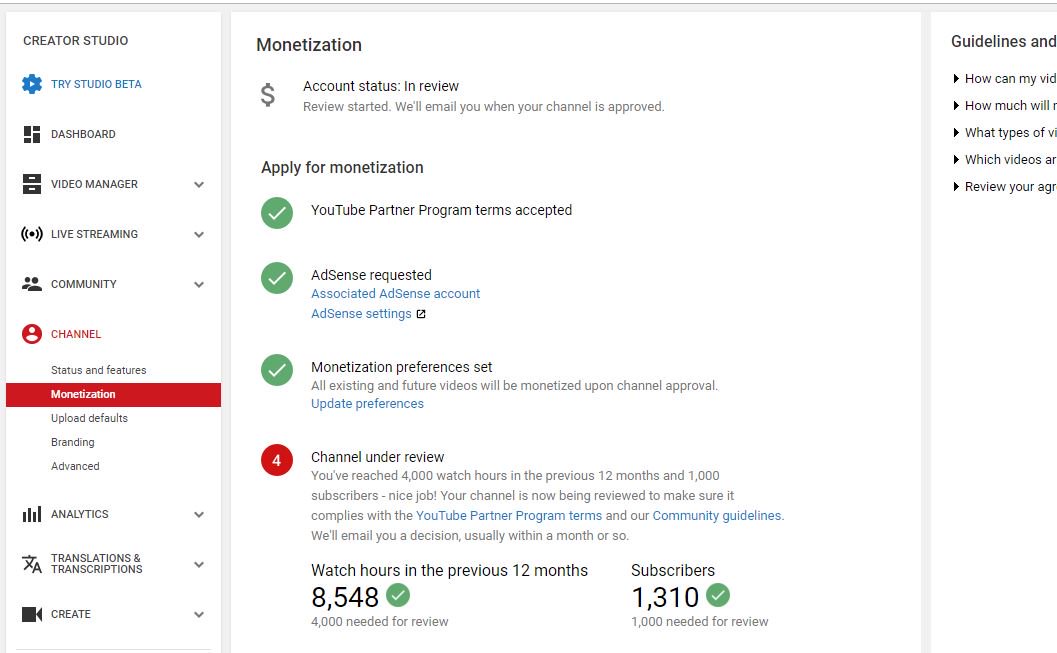The height and width of the screenshot is (653, 1057).
Task: Expand the Live Streaming chevron
Action: (x=199, y=235)
